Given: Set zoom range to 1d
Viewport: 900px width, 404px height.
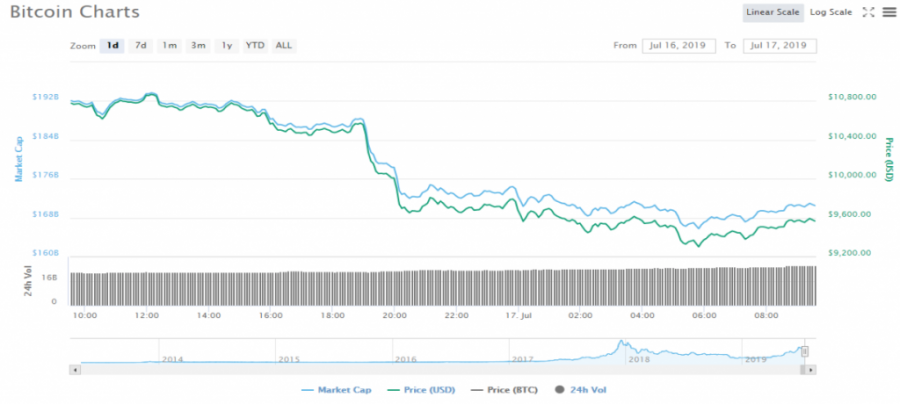Looking at the screenshot, I should 112,45.
